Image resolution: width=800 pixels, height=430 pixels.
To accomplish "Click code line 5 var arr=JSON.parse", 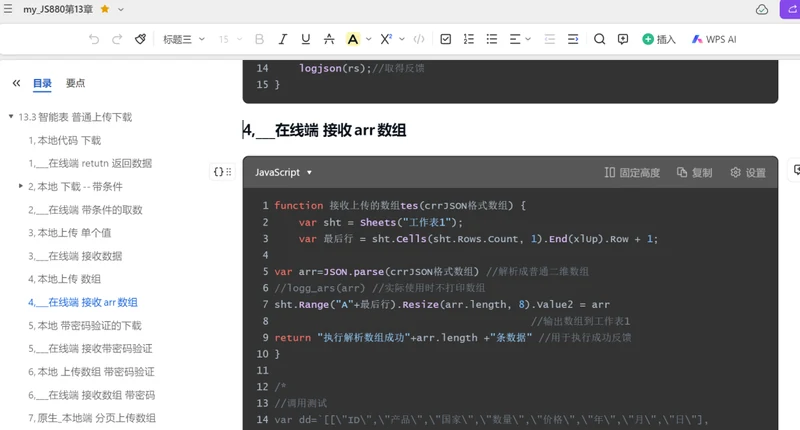I will click(431, 271).
